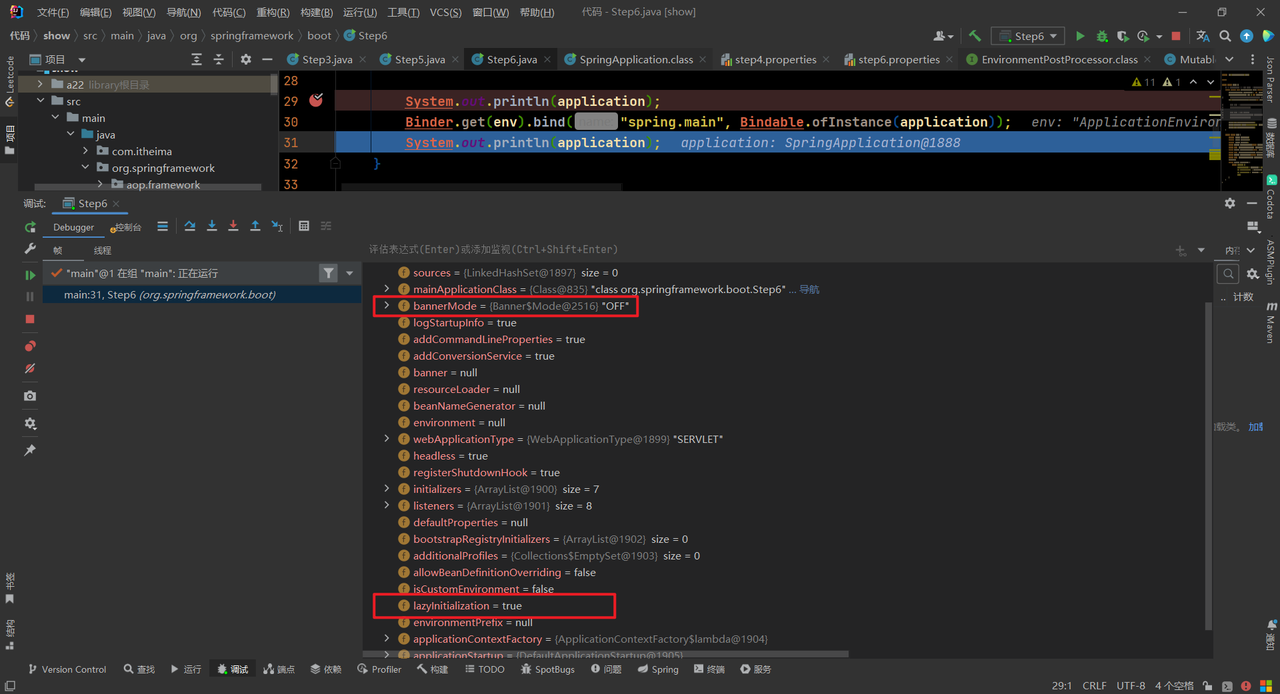Collapse the org.springframework package

(86, 168)
